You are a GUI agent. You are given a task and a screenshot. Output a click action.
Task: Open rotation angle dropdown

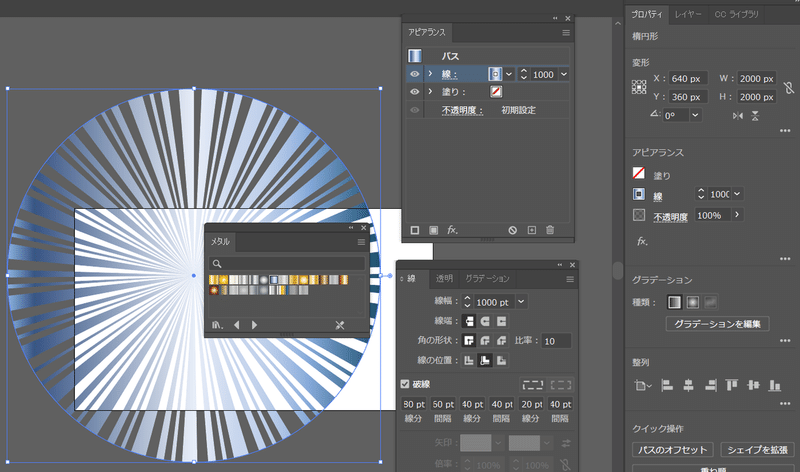pos(695,115)
